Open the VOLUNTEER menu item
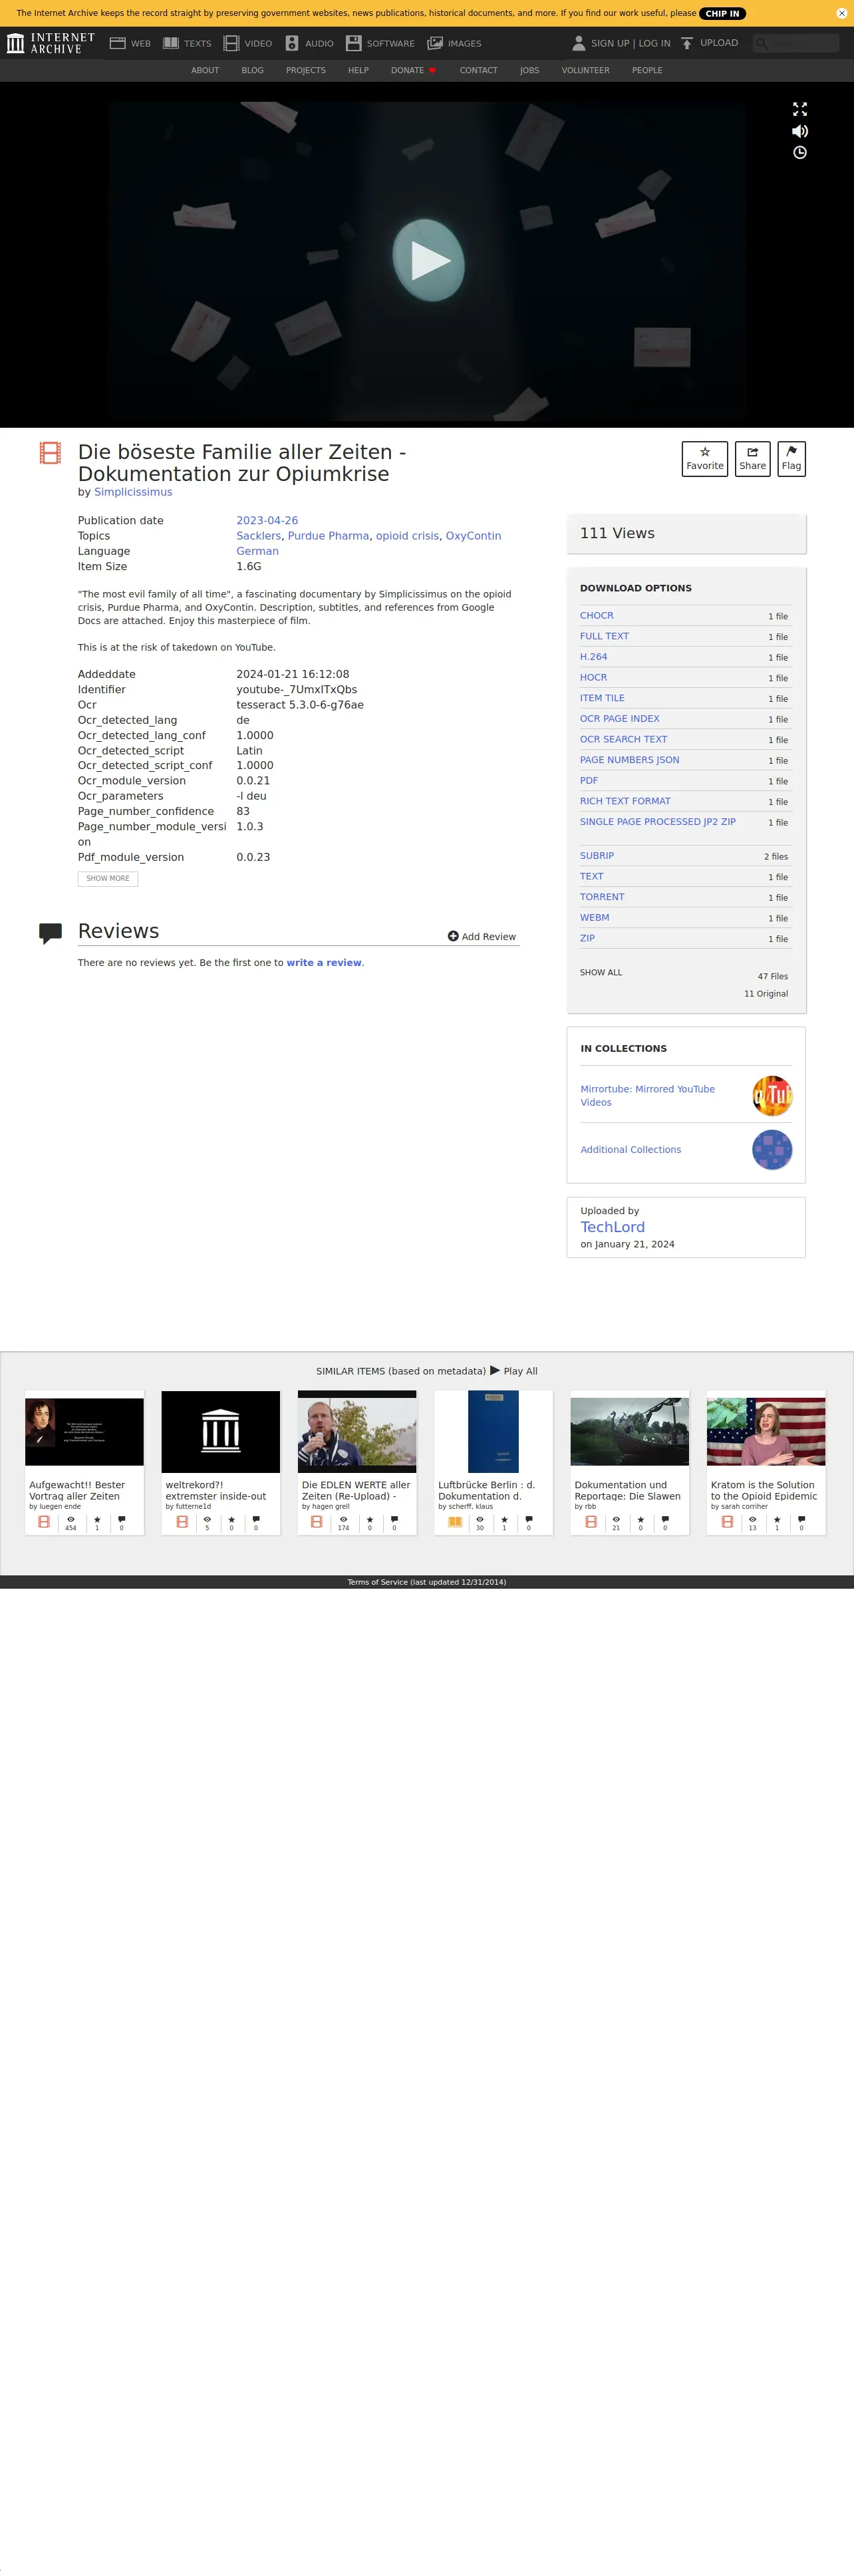The height and width of the screenshot is (2576, 854). tap(585, 70)
